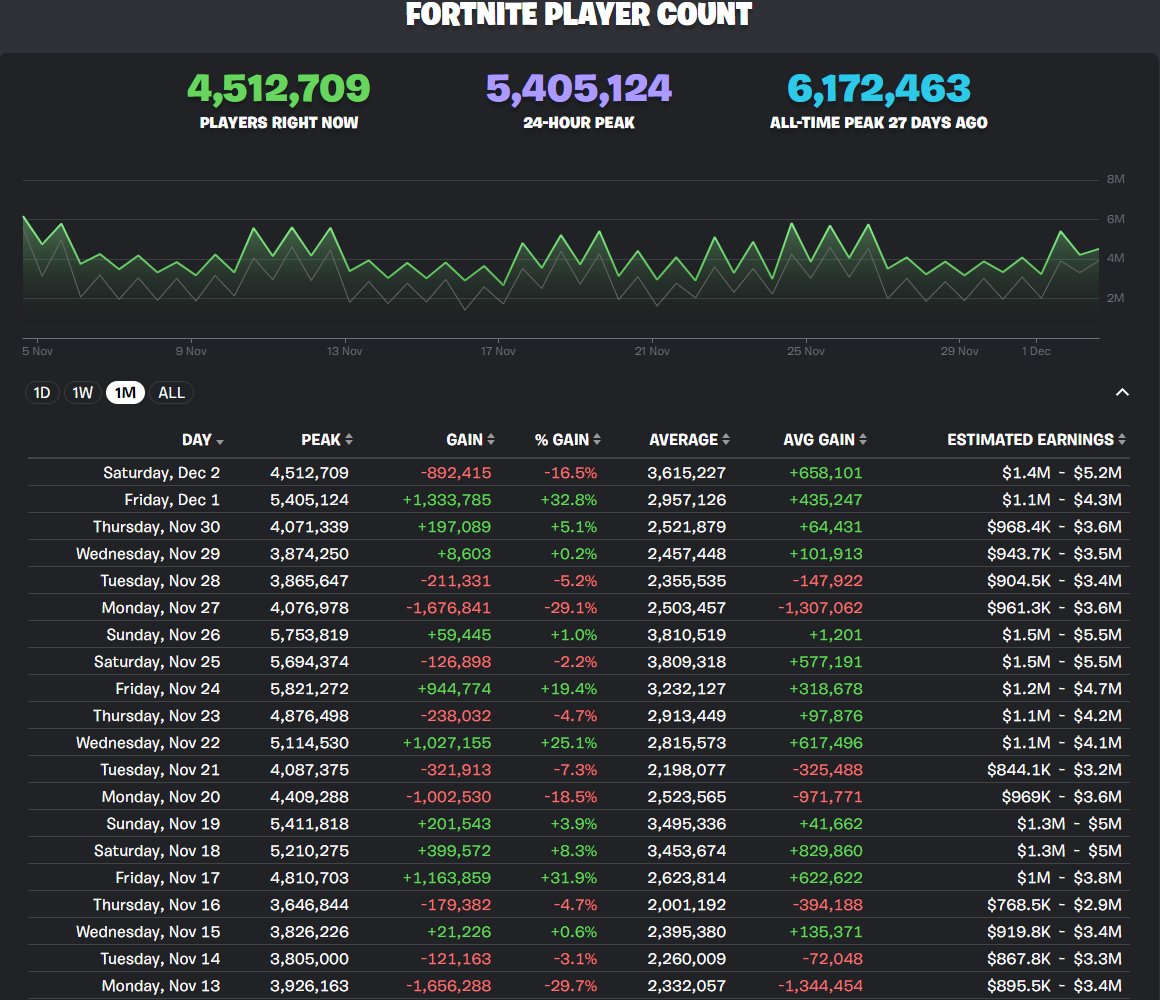Click the Sunday, Nov 26 row label
The height and width of the screenshot is (1000, 1160).
[x=163, y=635]
